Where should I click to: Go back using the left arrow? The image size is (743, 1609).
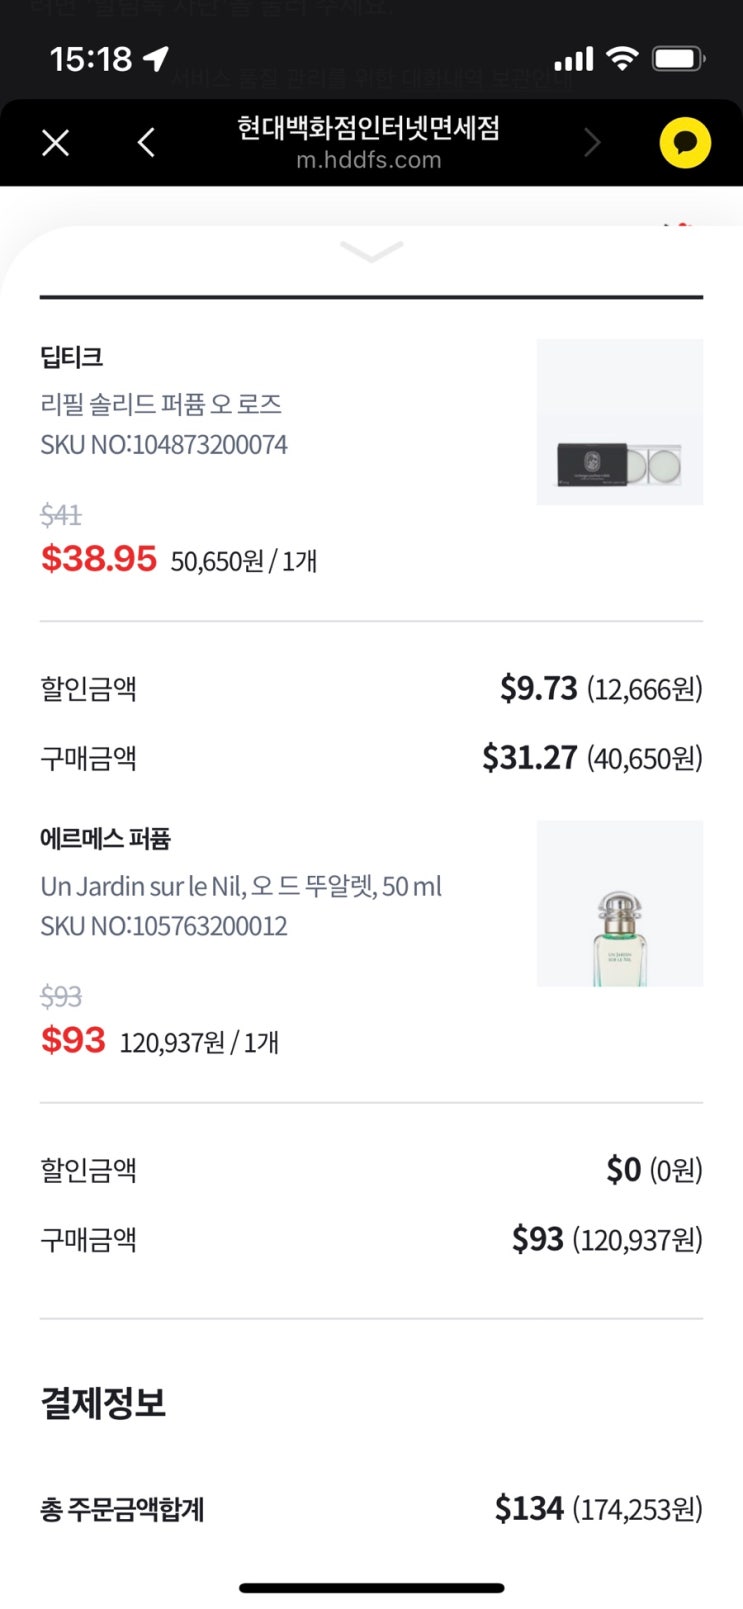pos(146,143)
